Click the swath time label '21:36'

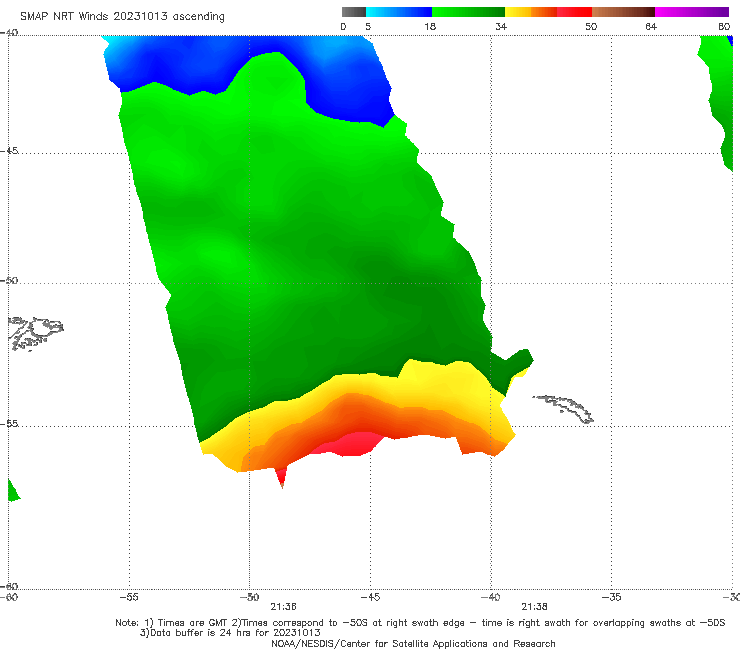point(283,607)
